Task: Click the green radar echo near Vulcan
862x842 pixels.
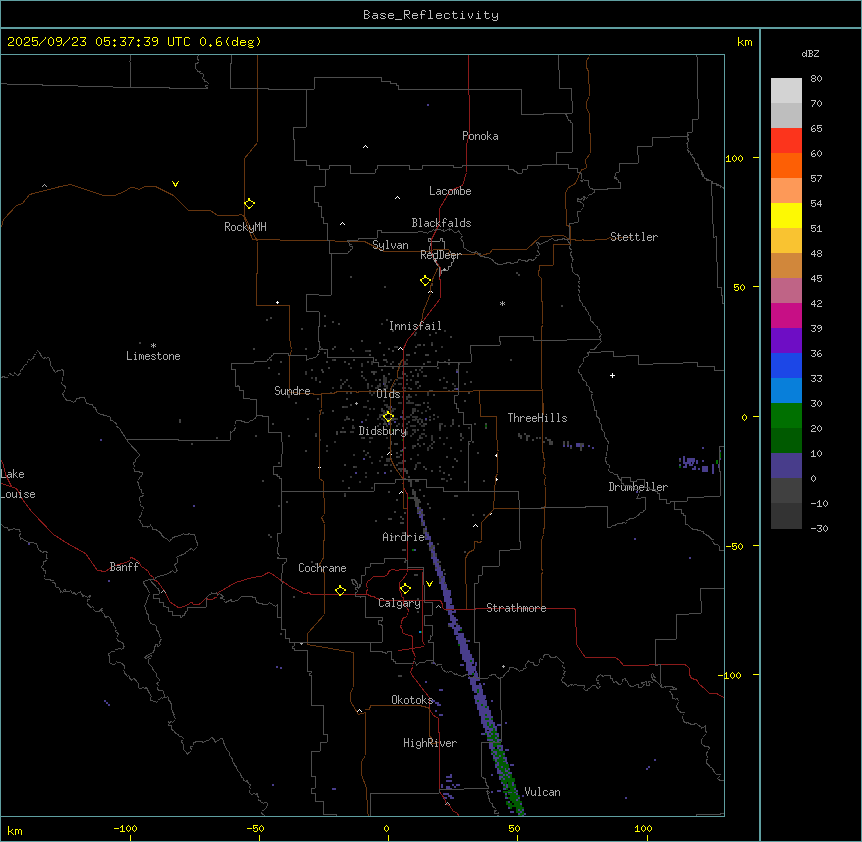Action: point(505,775)
